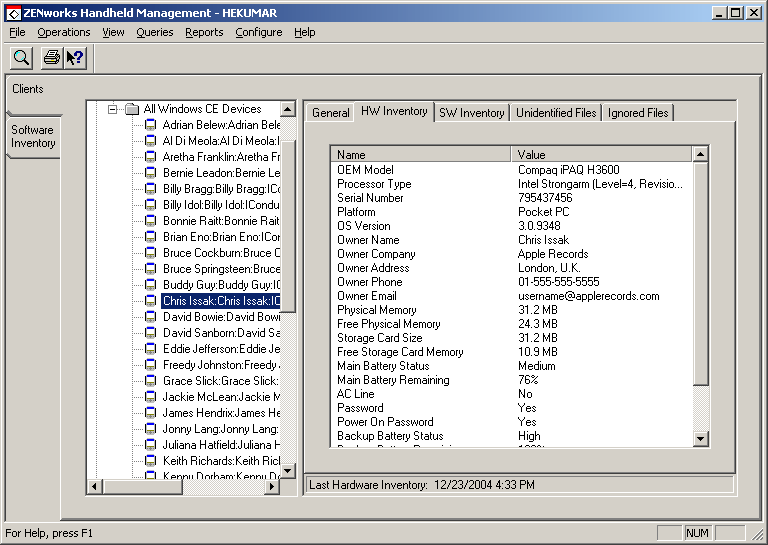768x545 pixels.
Task: Click the device icon beside Aretha Franklin
Action: (151, 157)
